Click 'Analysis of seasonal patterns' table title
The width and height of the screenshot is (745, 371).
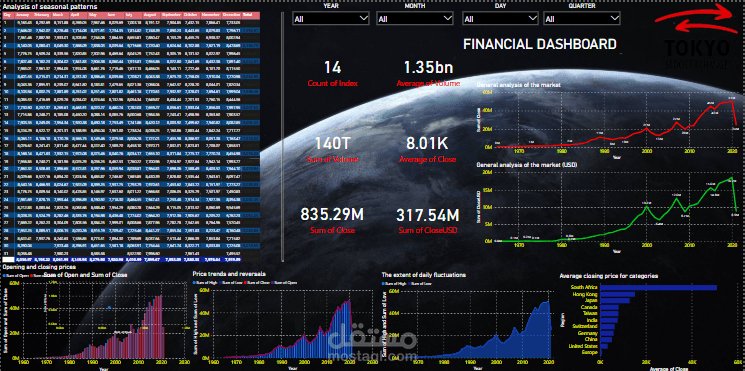coord(50,7)
